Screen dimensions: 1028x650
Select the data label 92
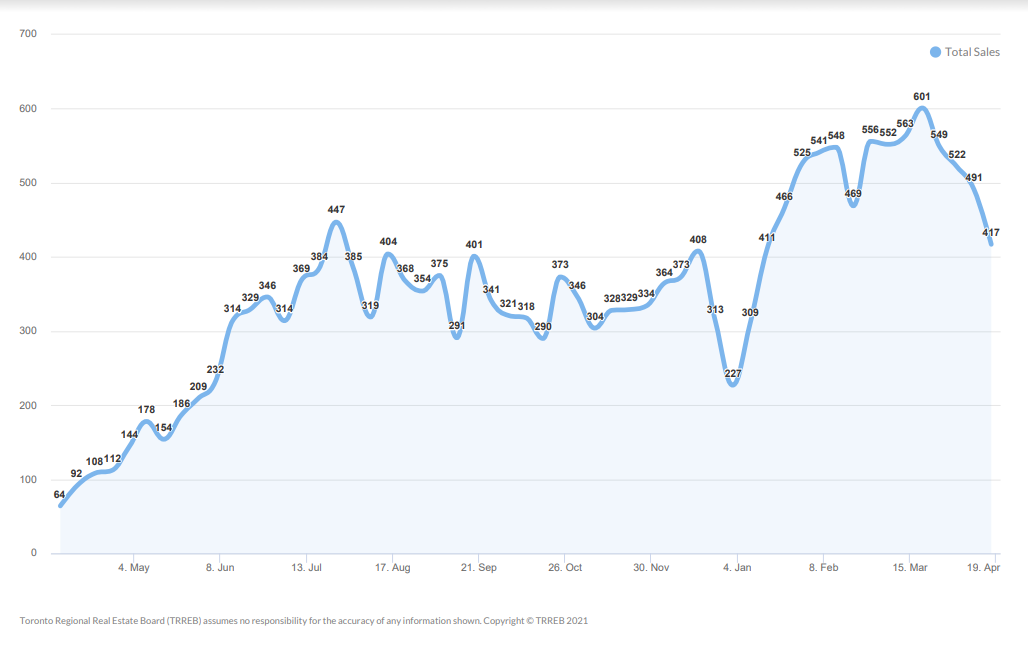pos(76,474)
